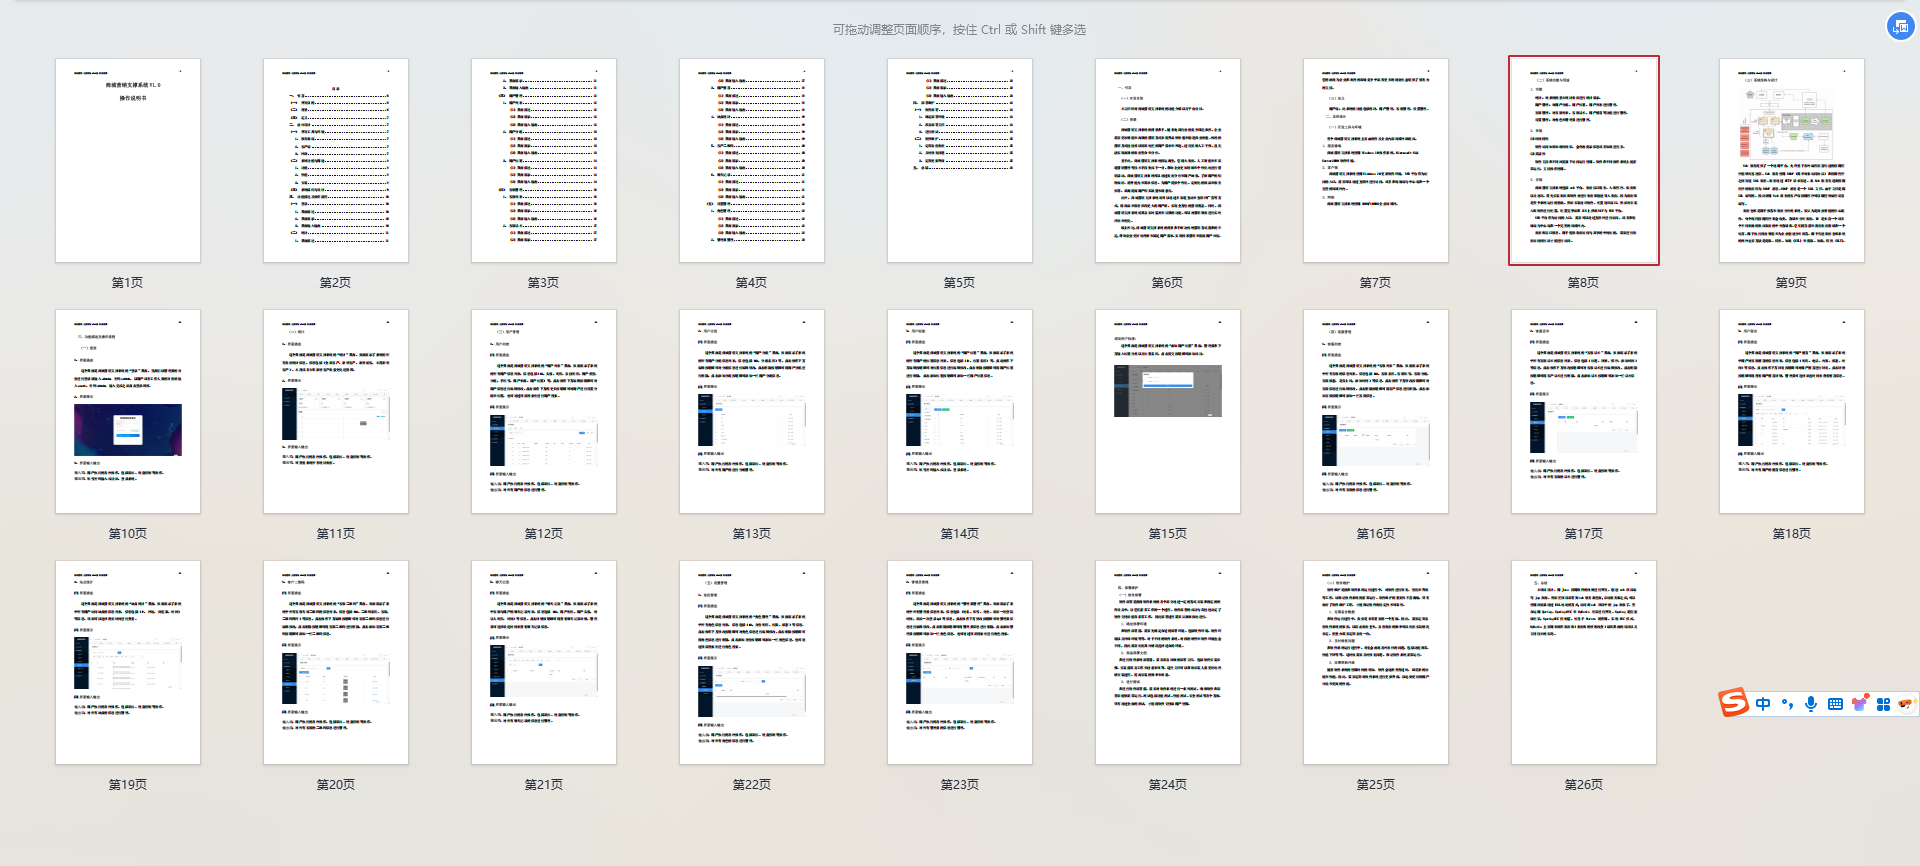Open the four-square toolbox icon in IME bar
This screenshot has height=866, width=1920.
pos(1883,704)
